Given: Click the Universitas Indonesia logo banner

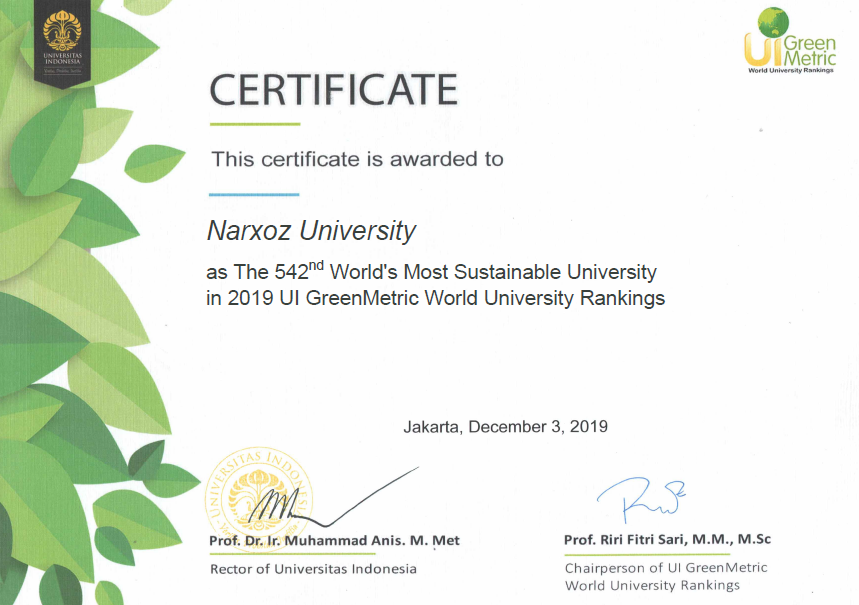Looking at the screenshot, I should pos(62,44).
